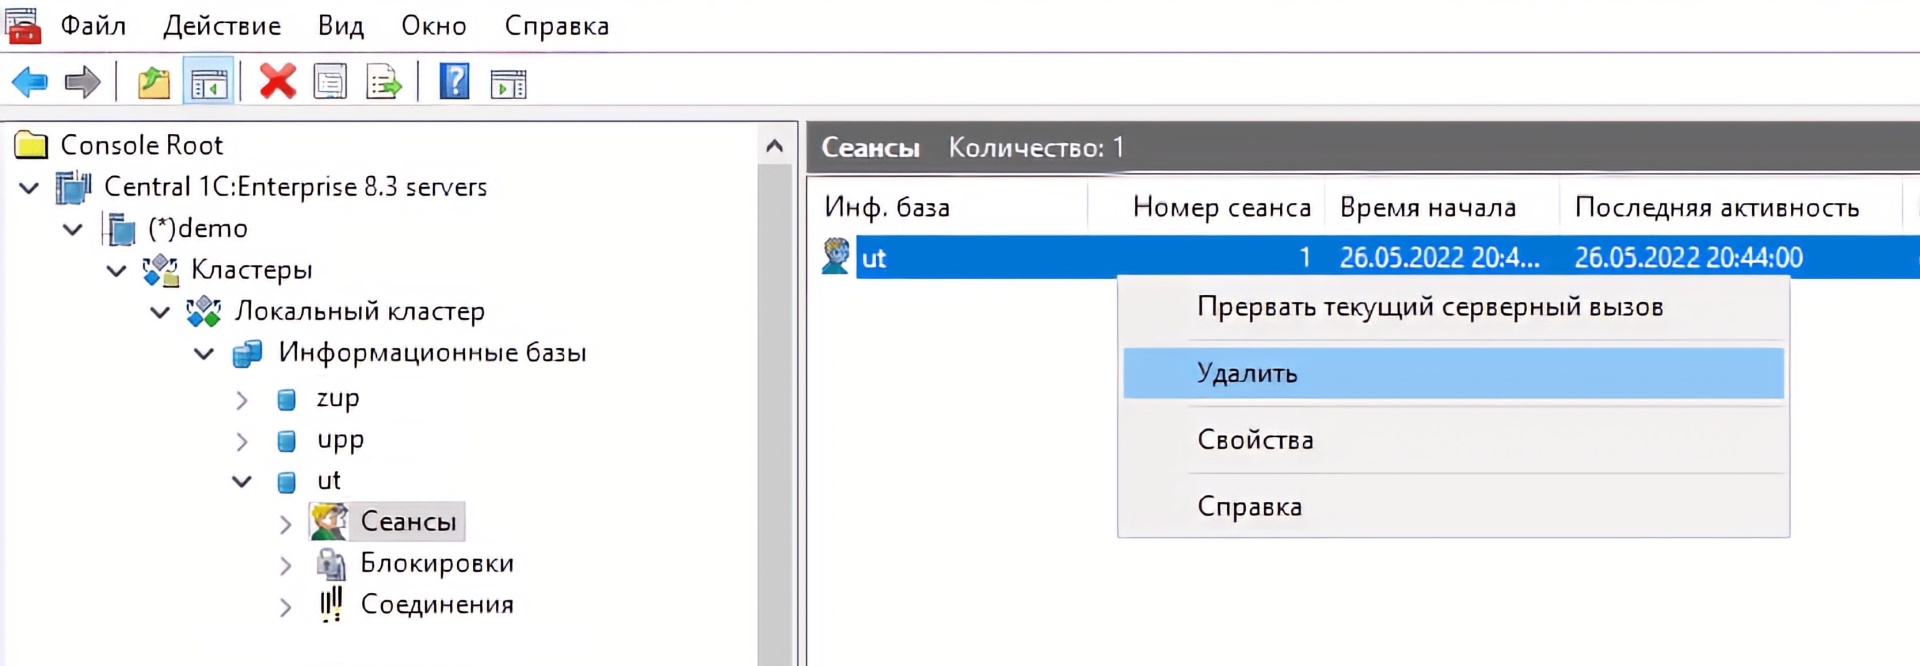Image resolution: width=1920 pixels, height=666 pixels.
Task: Click the Central 1C:Enterprise servers icon
Action: click(x=73, y=187)
